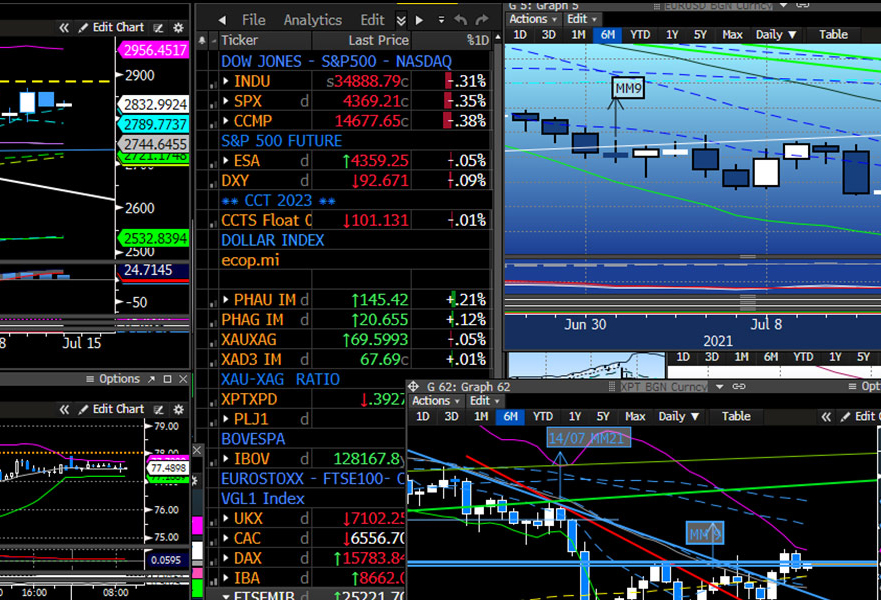This screenshot has height=600, width=881.
Task: Expand the UKX row
Action: [225, 518]
